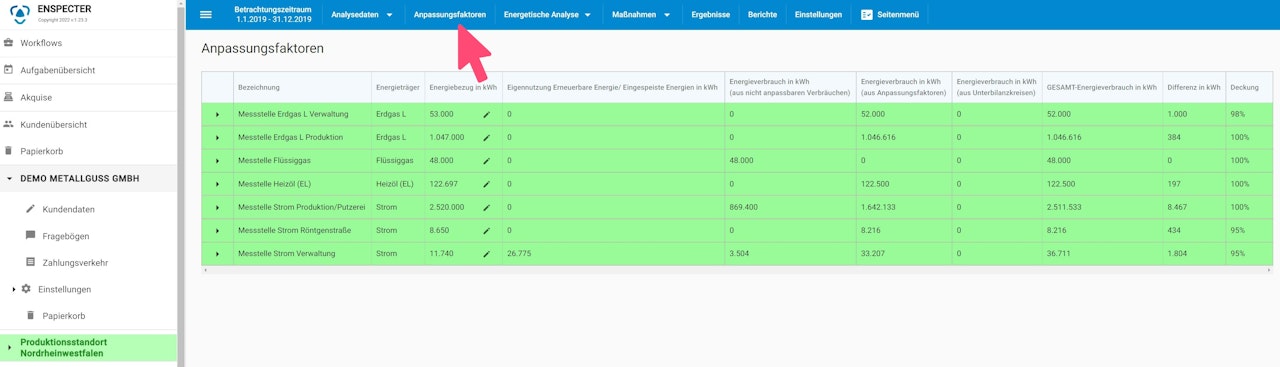Click the Papierkorb icon under Demo Metallguss
Image resolution: width=1280 pixels, height=367 pixels.
[30, 316]
